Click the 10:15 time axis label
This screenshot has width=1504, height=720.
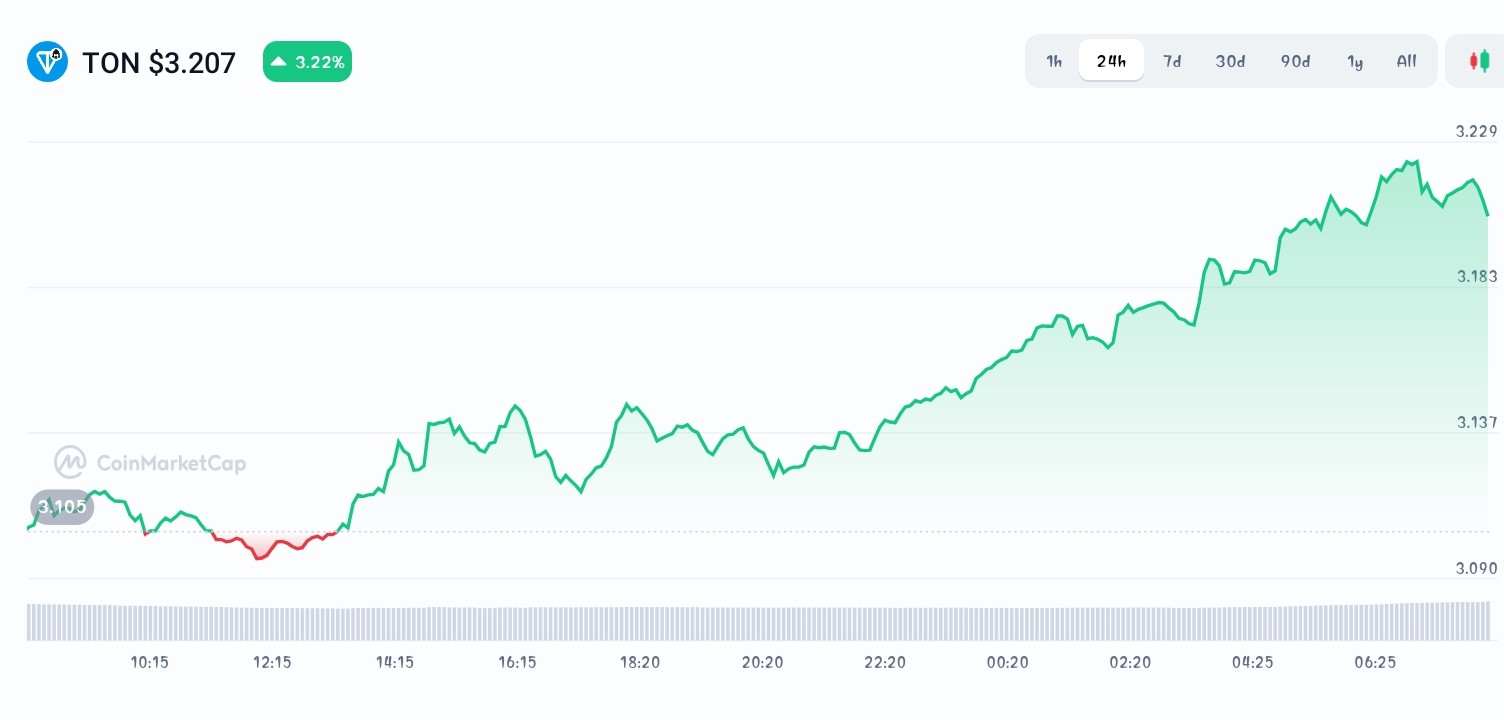(149, 662)
